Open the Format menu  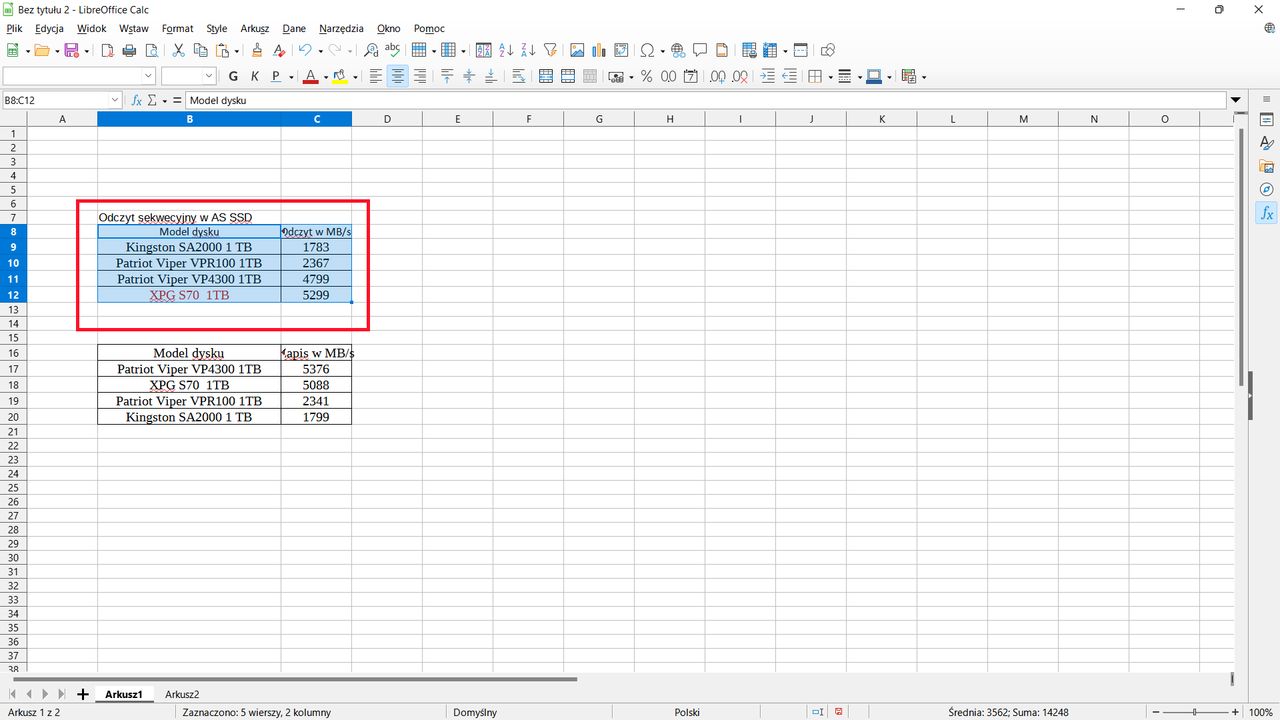[178, 29]
